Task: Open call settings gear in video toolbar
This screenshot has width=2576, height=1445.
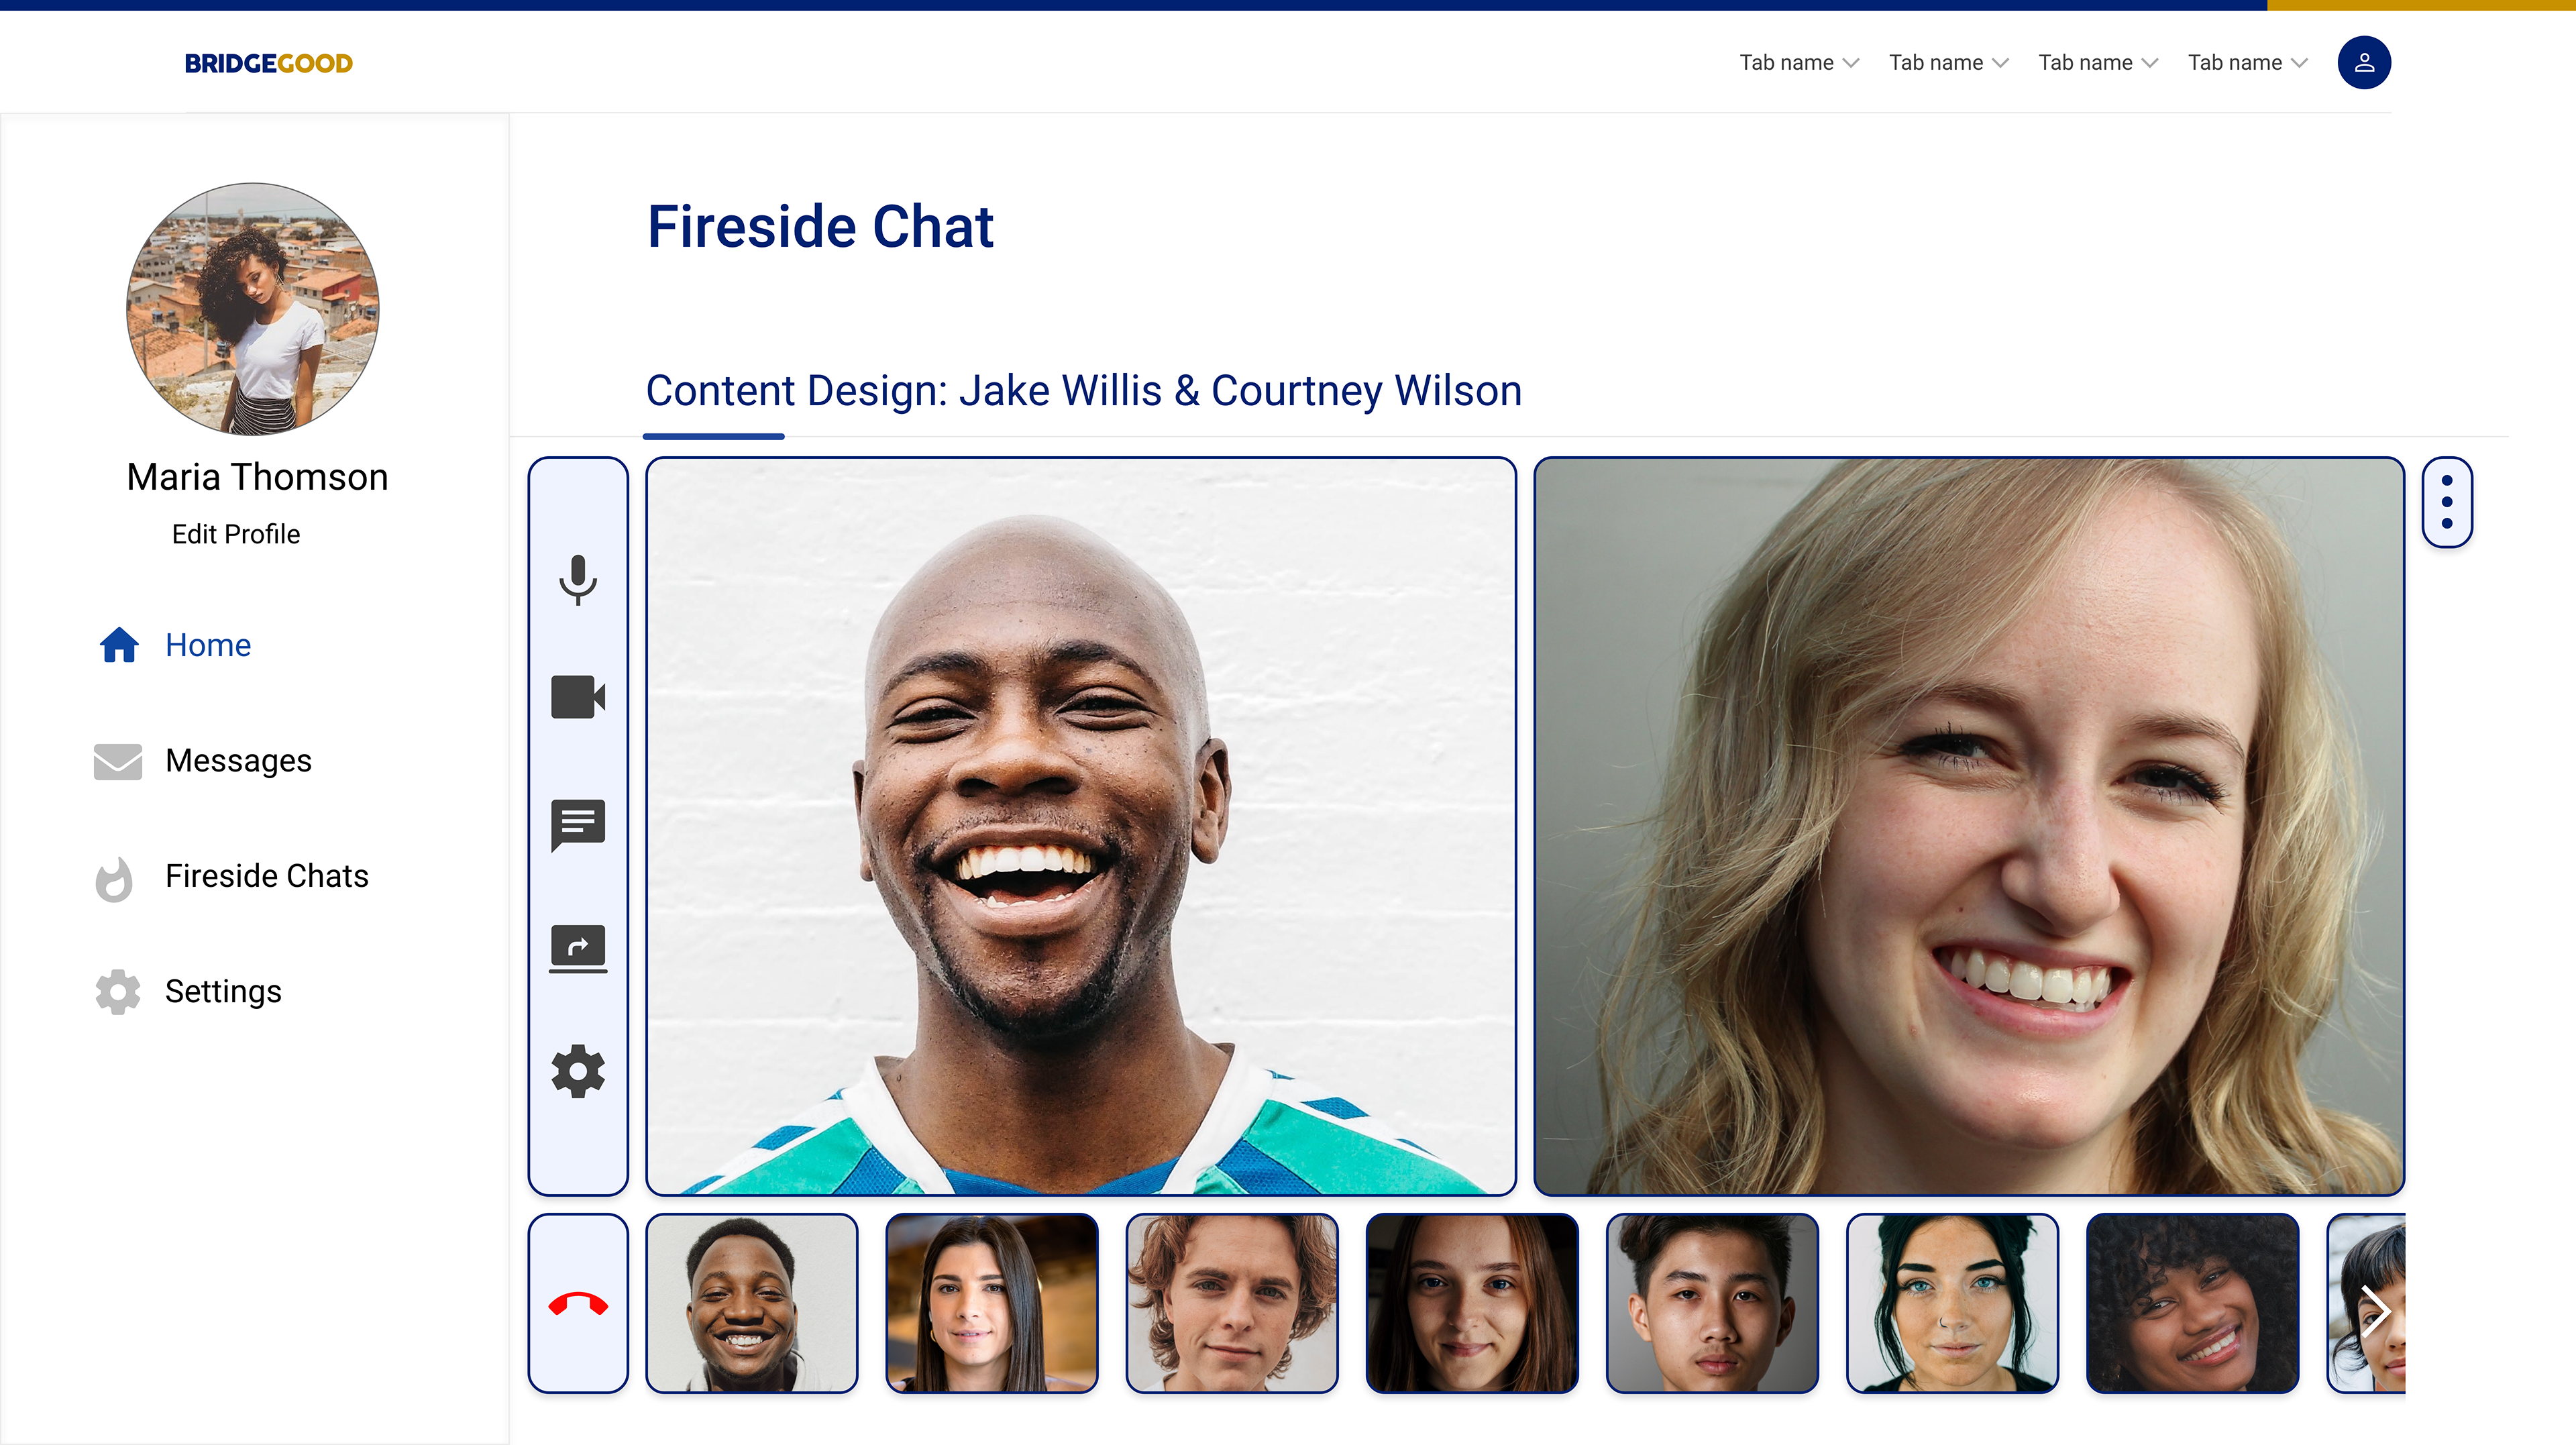Action: pos(578,1072)
